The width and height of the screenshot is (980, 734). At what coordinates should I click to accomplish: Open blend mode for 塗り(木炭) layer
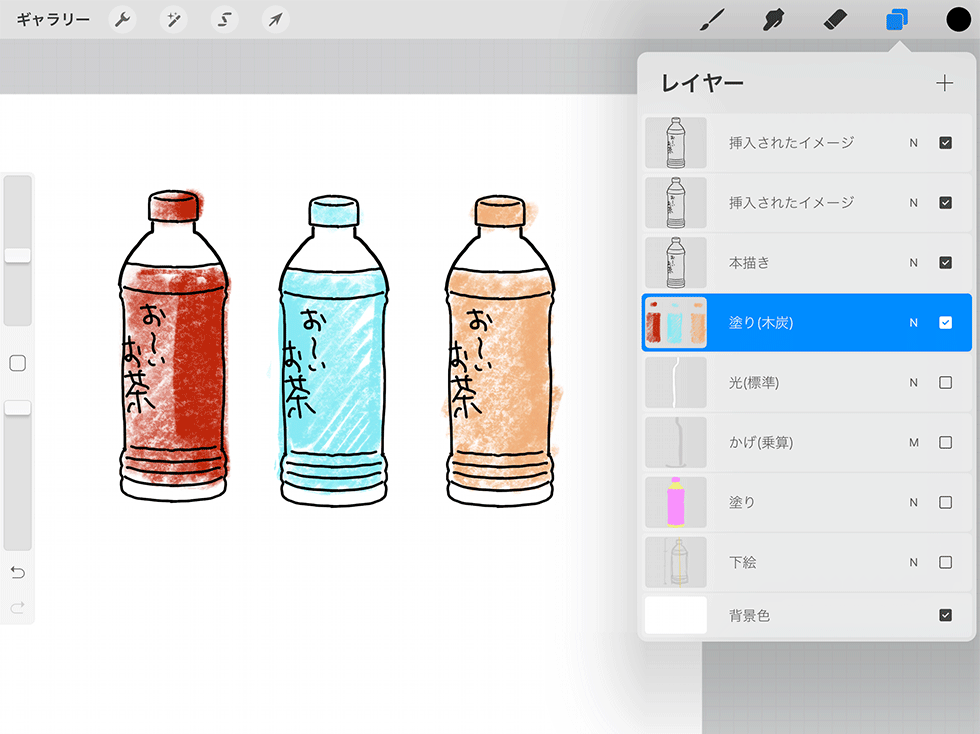[912, 322]
